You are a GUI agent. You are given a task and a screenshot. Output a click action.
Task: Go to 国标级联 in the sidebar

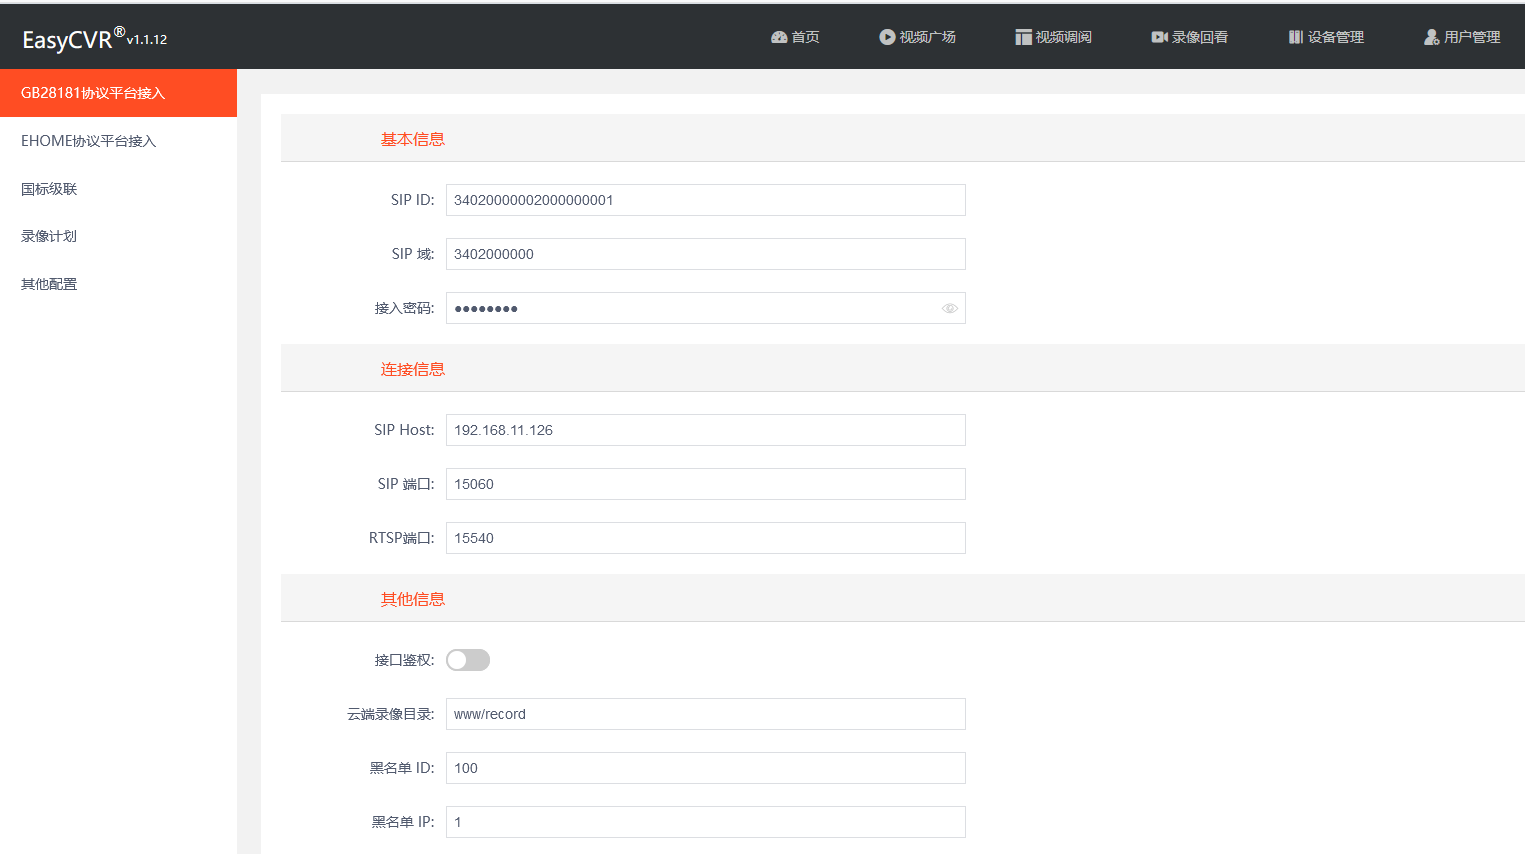49,189
